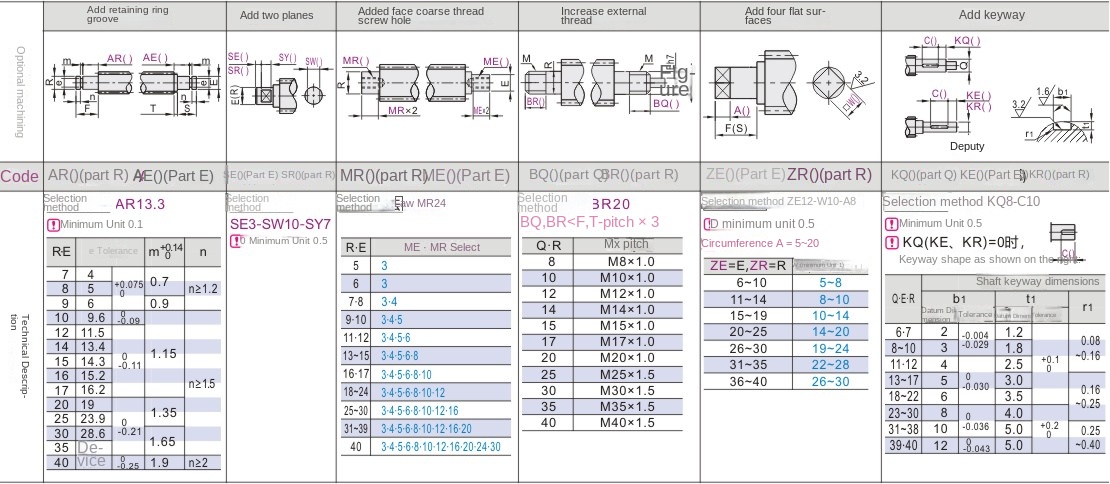Click the warning icon beside Minimum Unit 0.1

pos(53,225)
